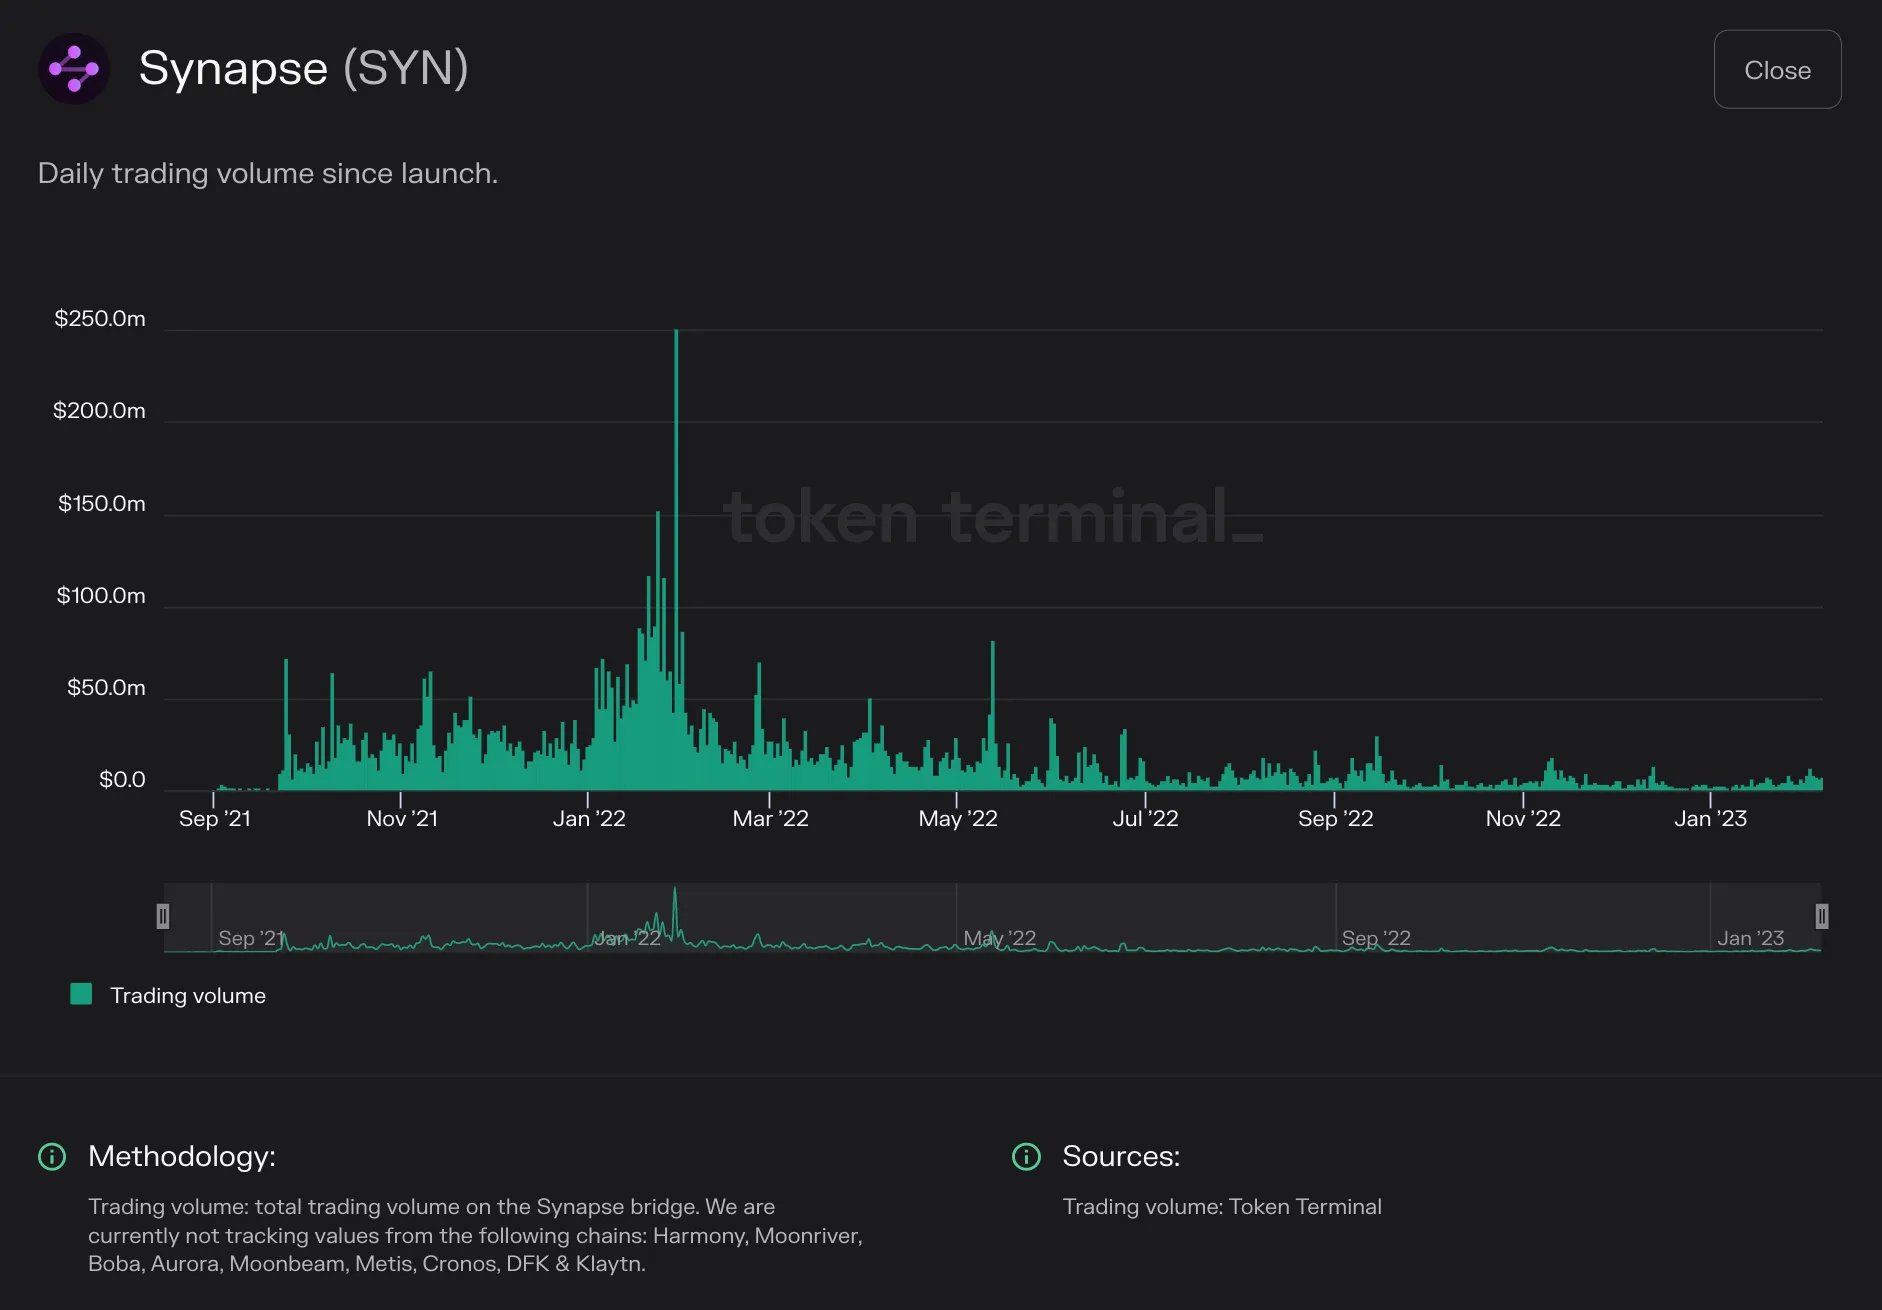The image size is (1882, 1310).
Task: Click the May '22 main x-axis label
Action: coord(958,818)
